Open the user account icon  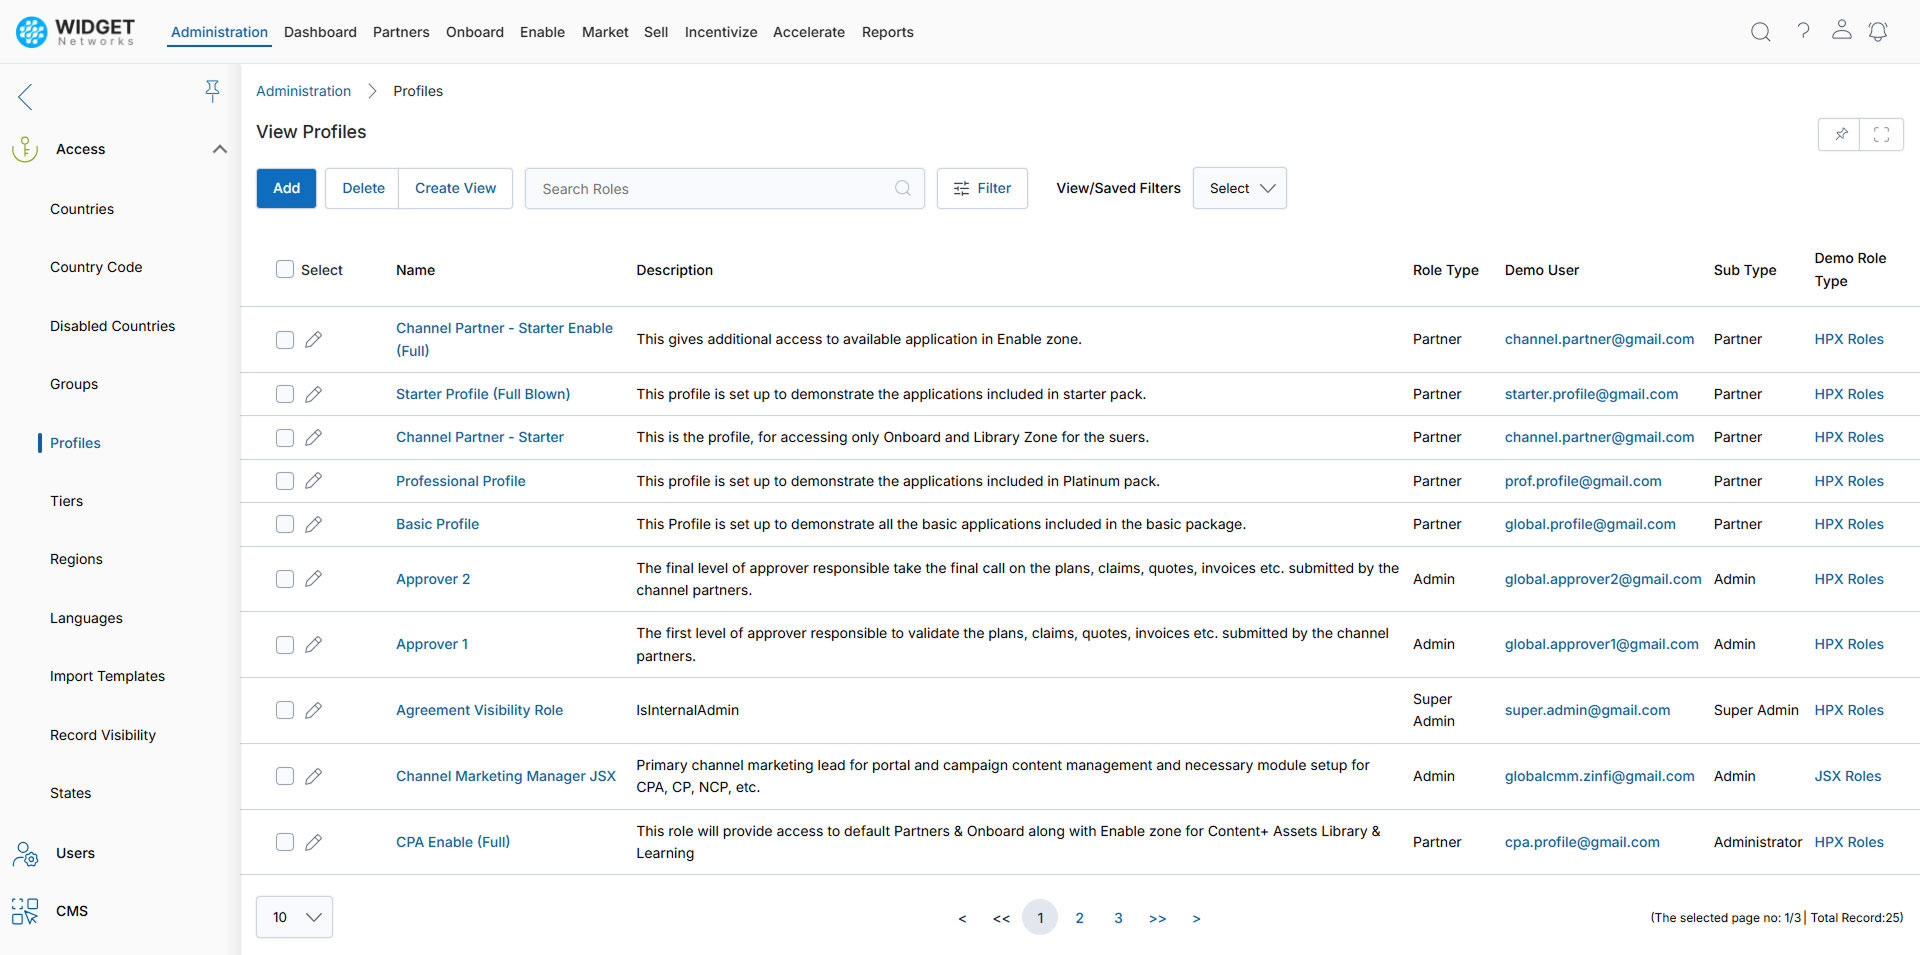pyautogui.click(x=1842, y=31)
